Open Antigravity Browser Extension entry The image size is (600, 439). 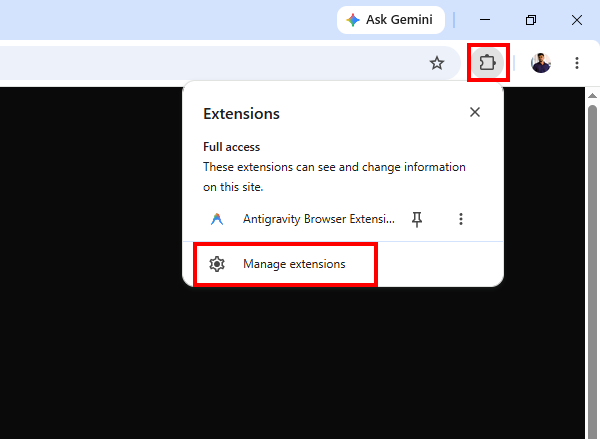pyautogui.click(x=319, y=219)
